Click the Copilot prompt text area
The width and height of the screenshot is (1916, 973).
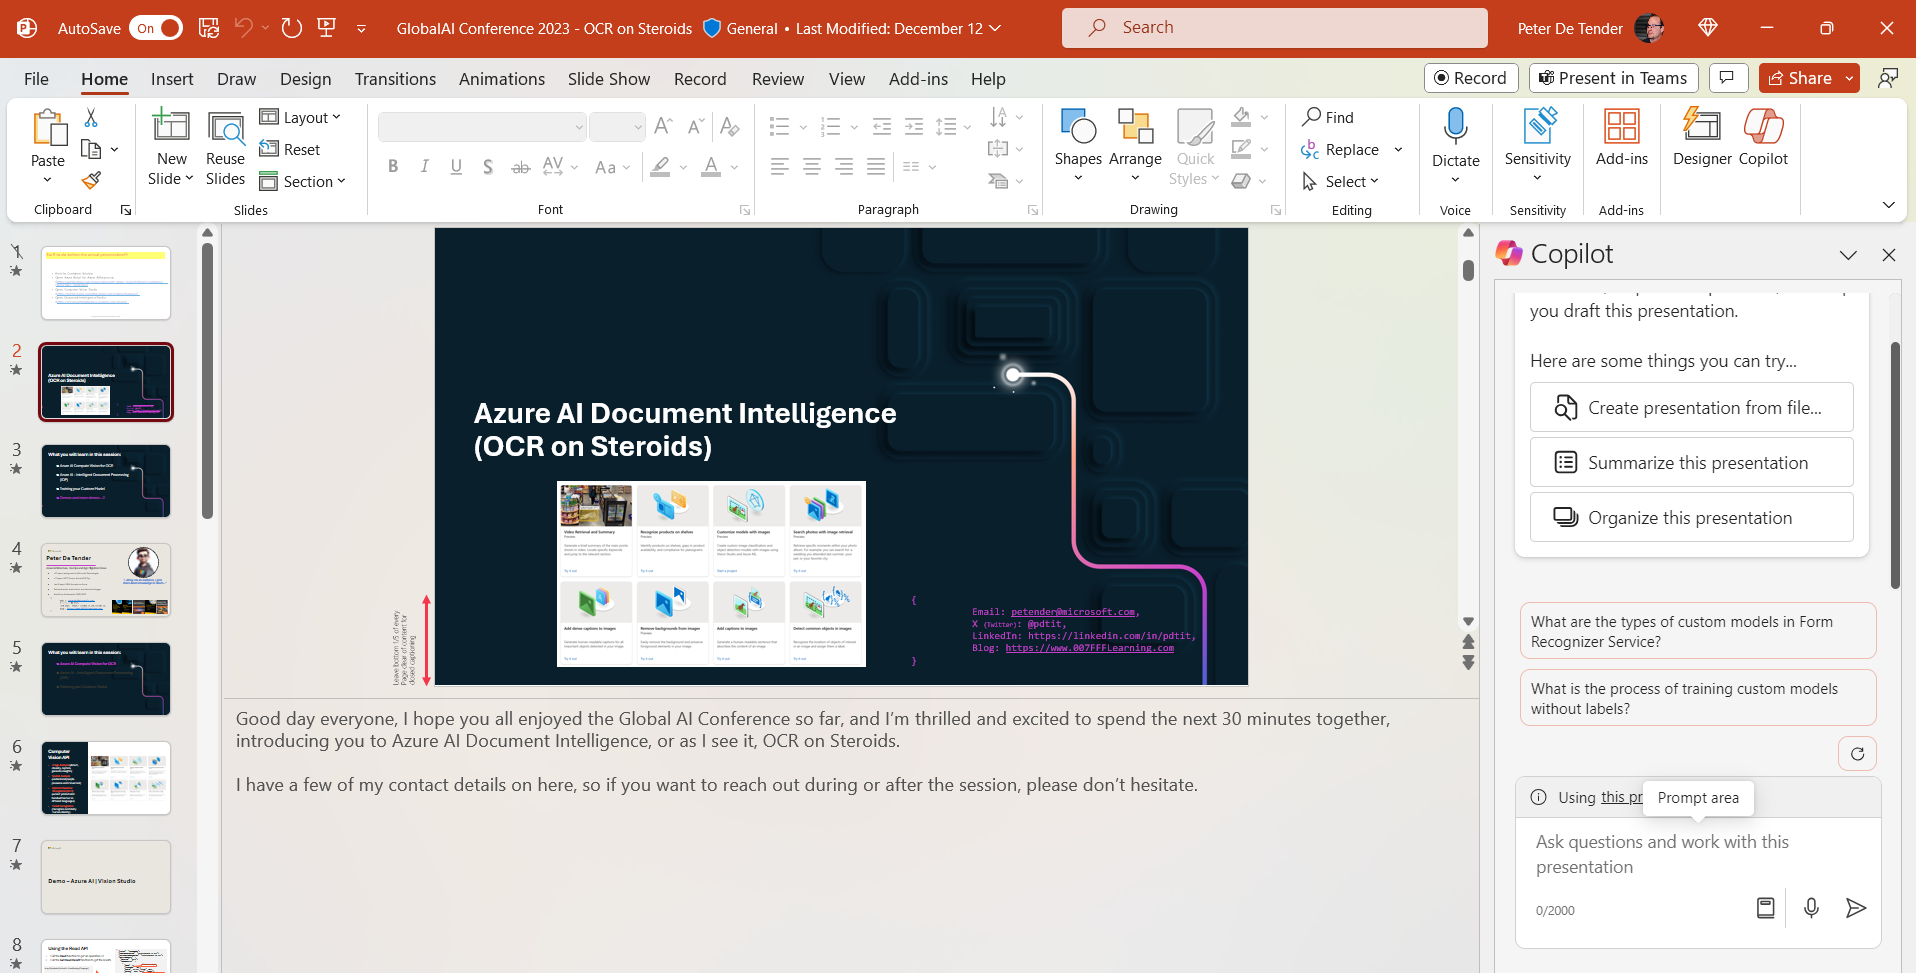coord(1697,854)
